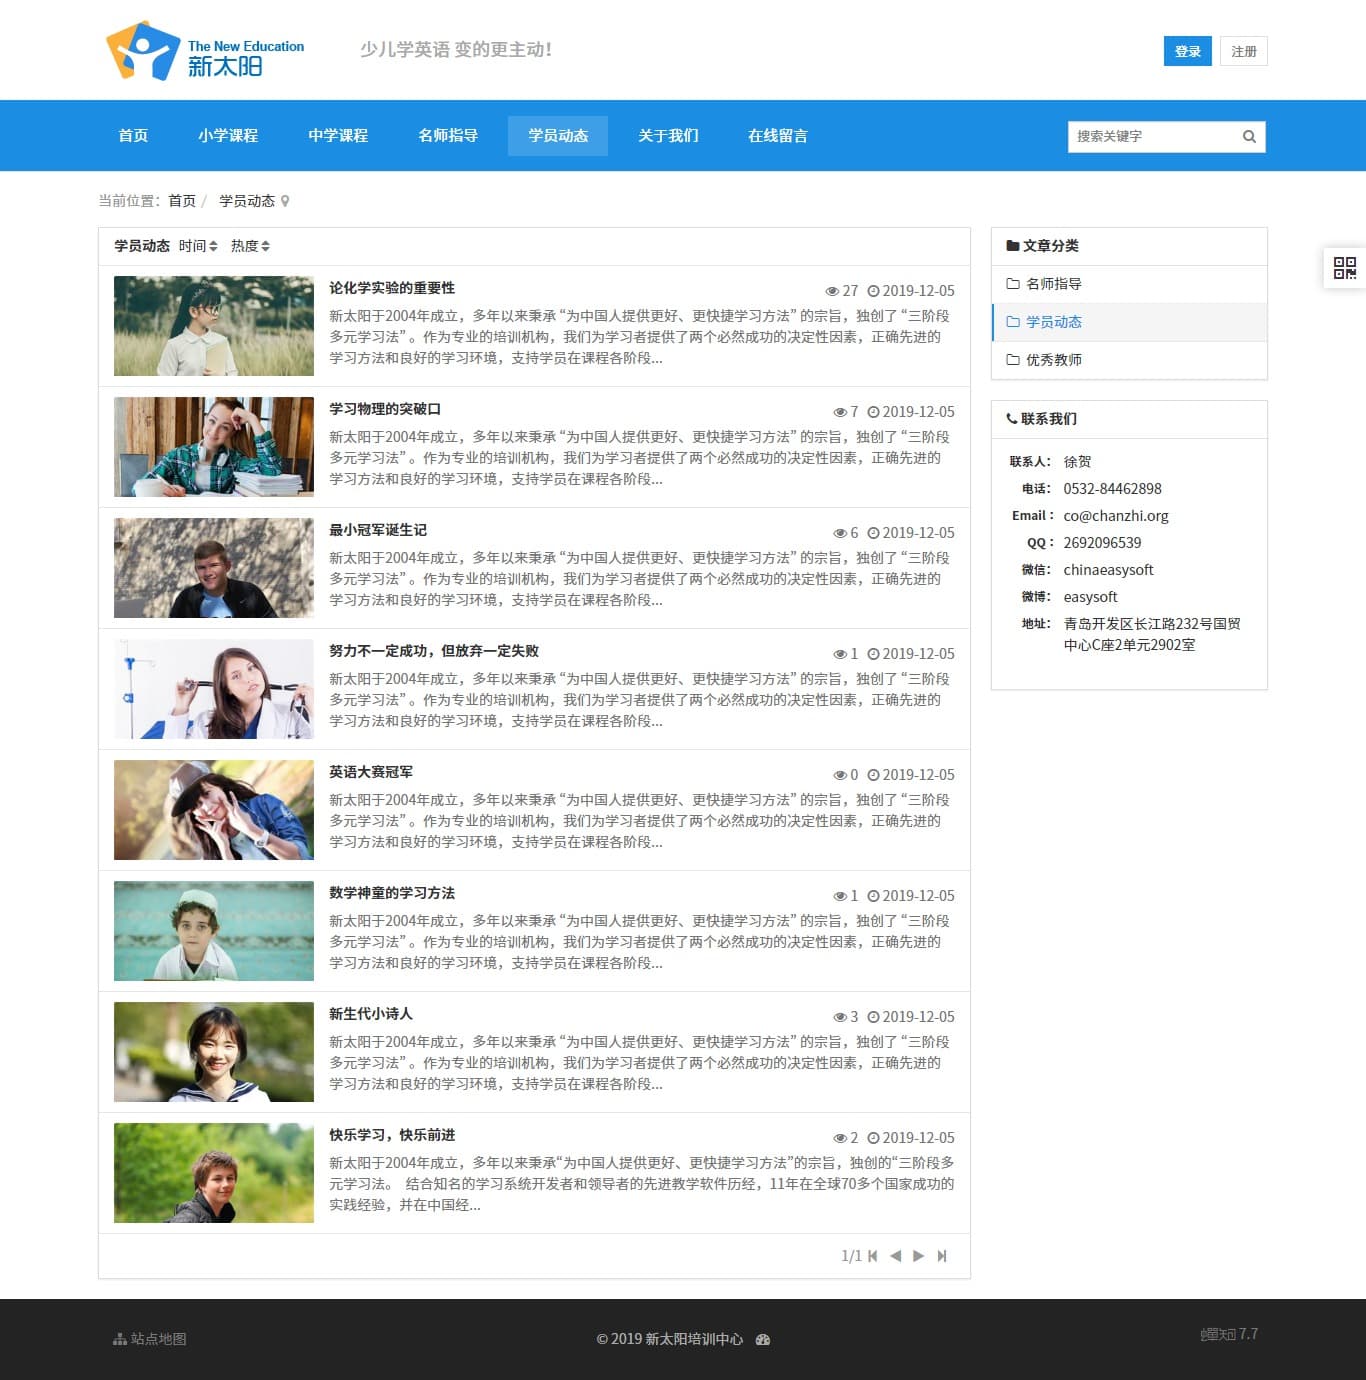Click 学员动态 in the breadcrumb
The image size is (1366, 1380).
click(247, 201)
